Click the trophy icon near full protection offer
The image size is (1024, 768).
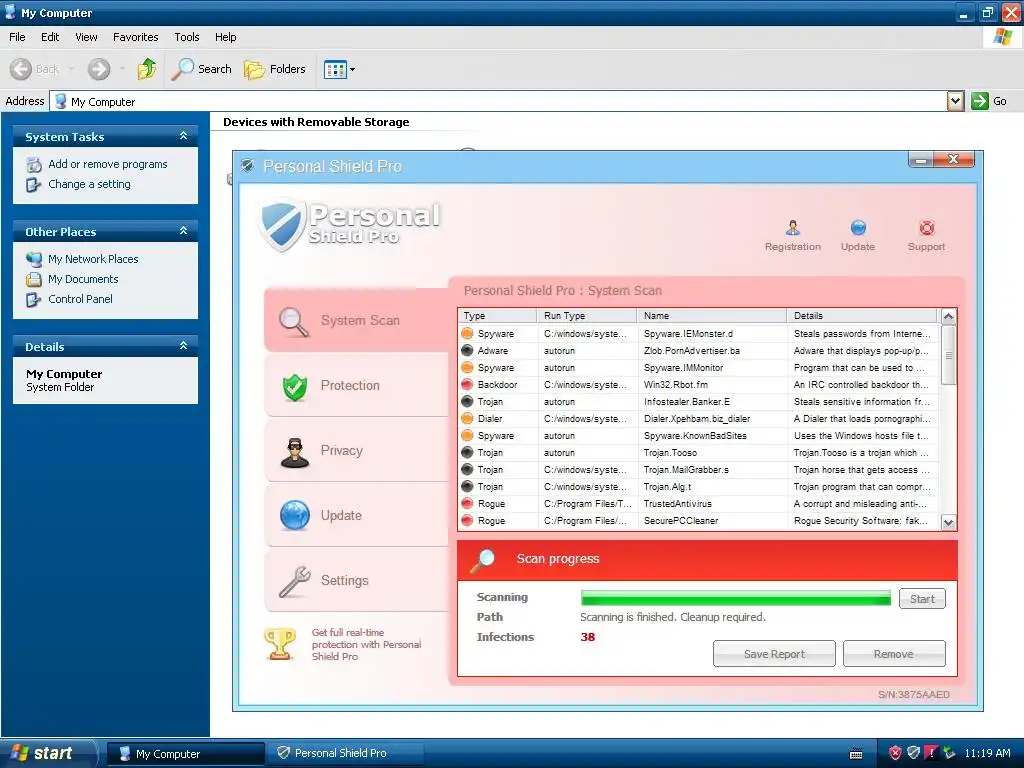(x=280, y=643)
